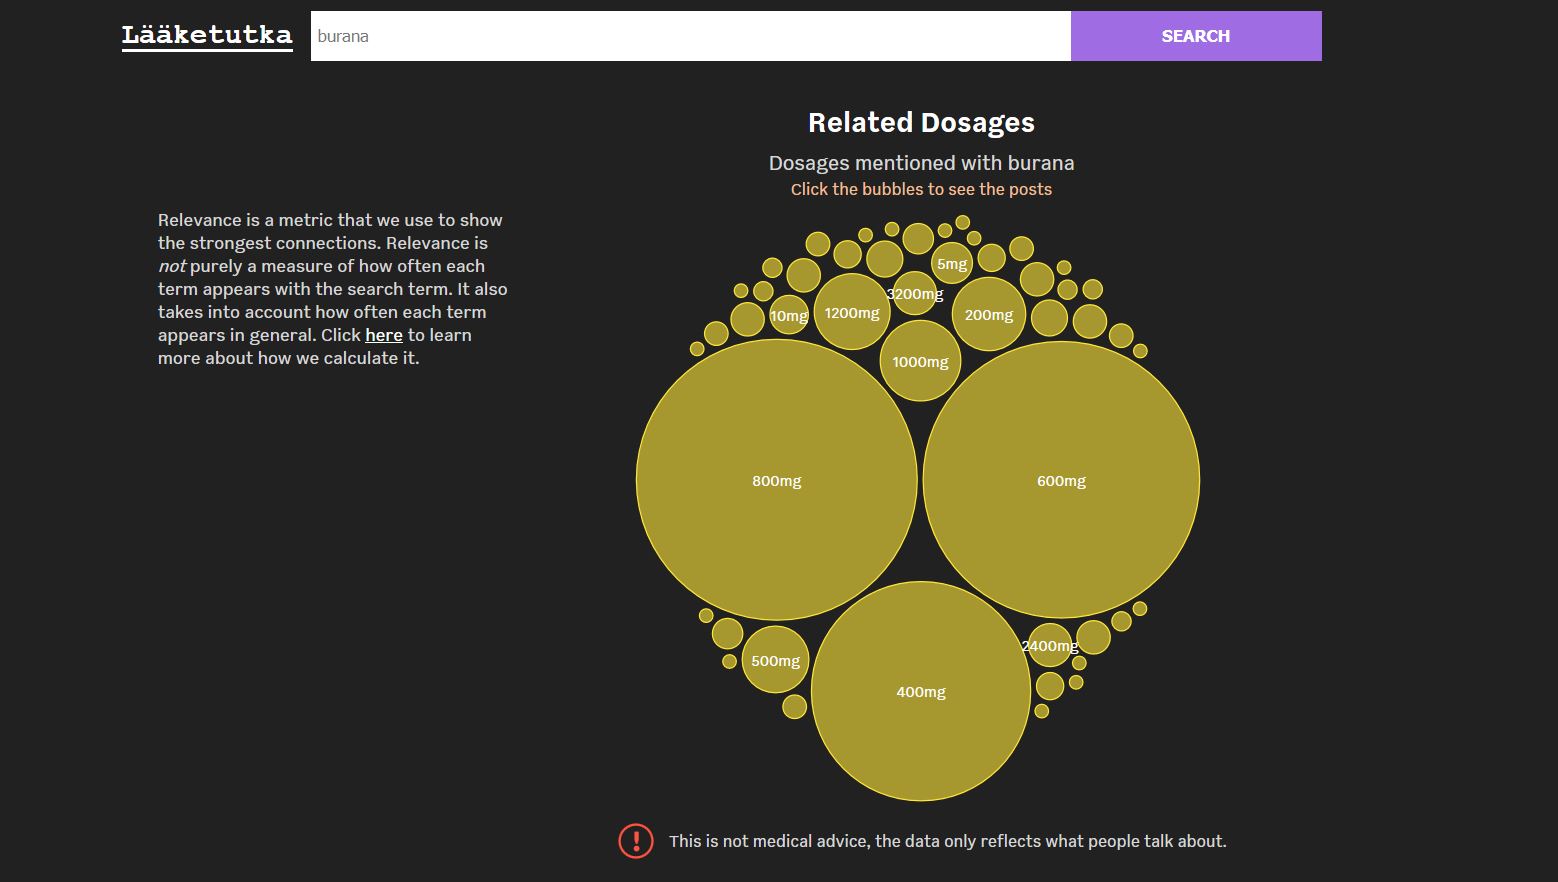The image size is (1558, 882).
Task: Open the 10mg bubble
Action: tap(788, 316)
